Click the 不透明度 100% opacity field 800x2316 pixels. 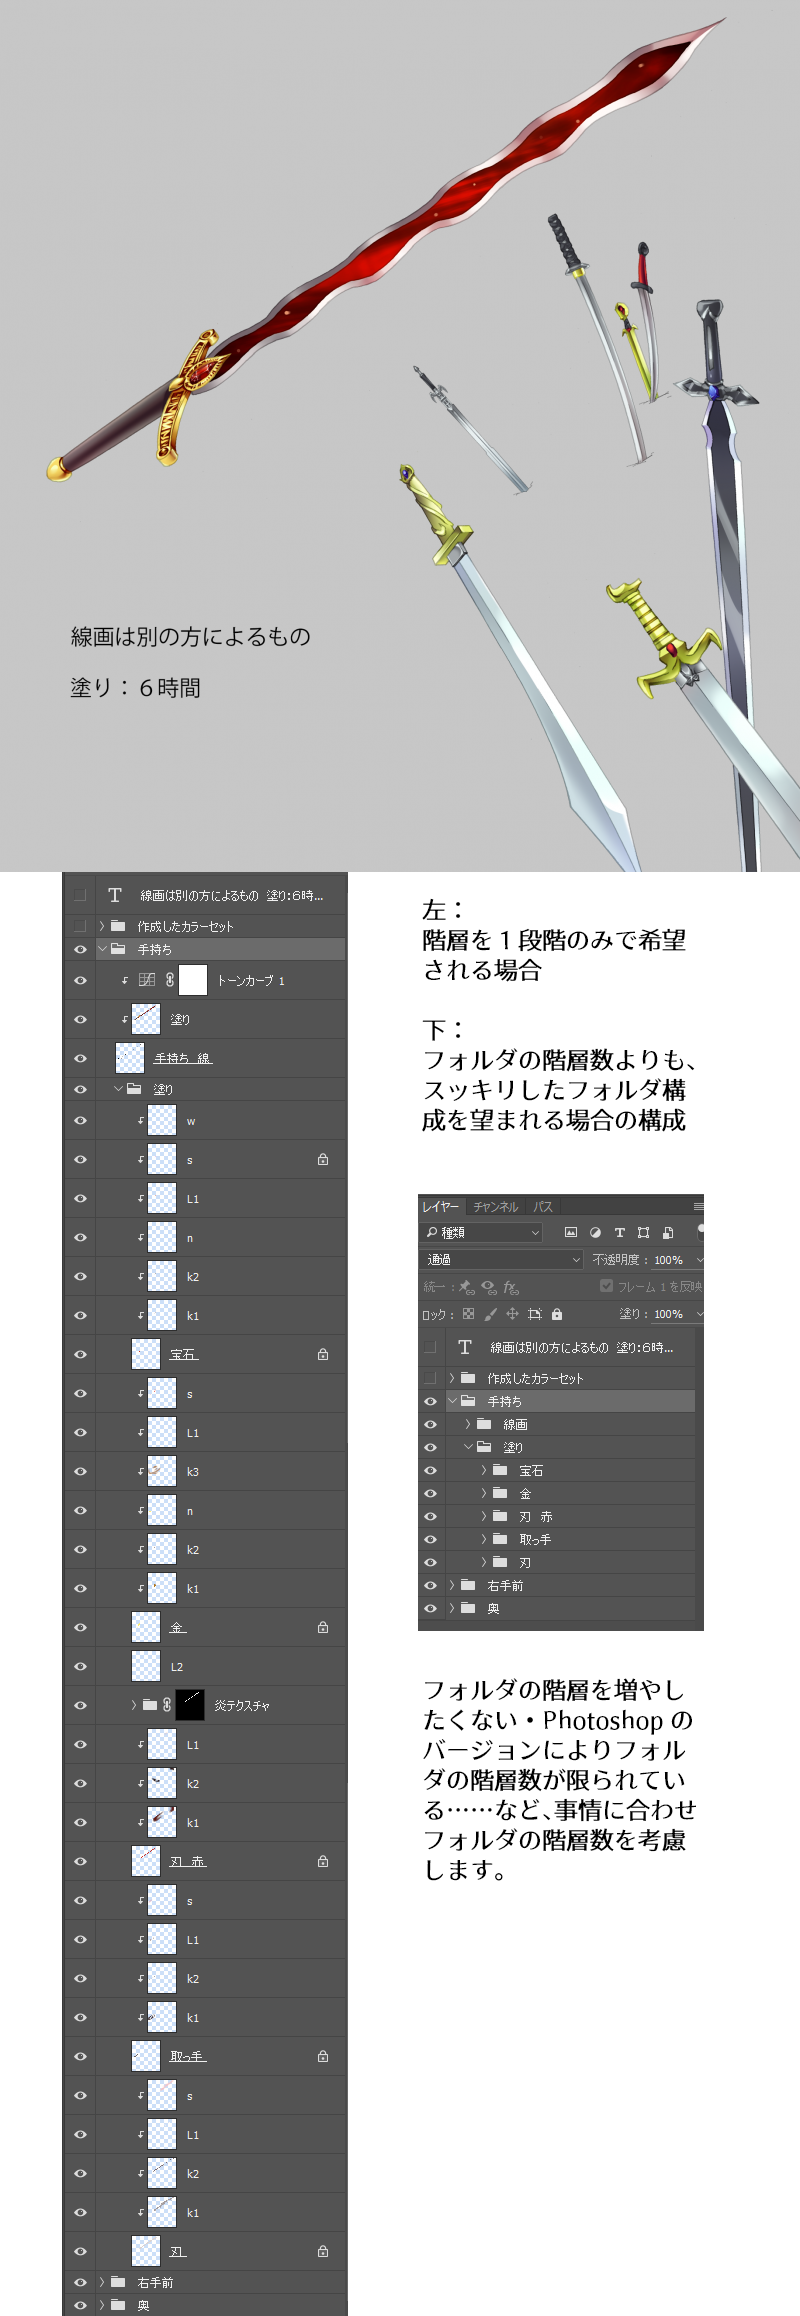pos(668,1260)
